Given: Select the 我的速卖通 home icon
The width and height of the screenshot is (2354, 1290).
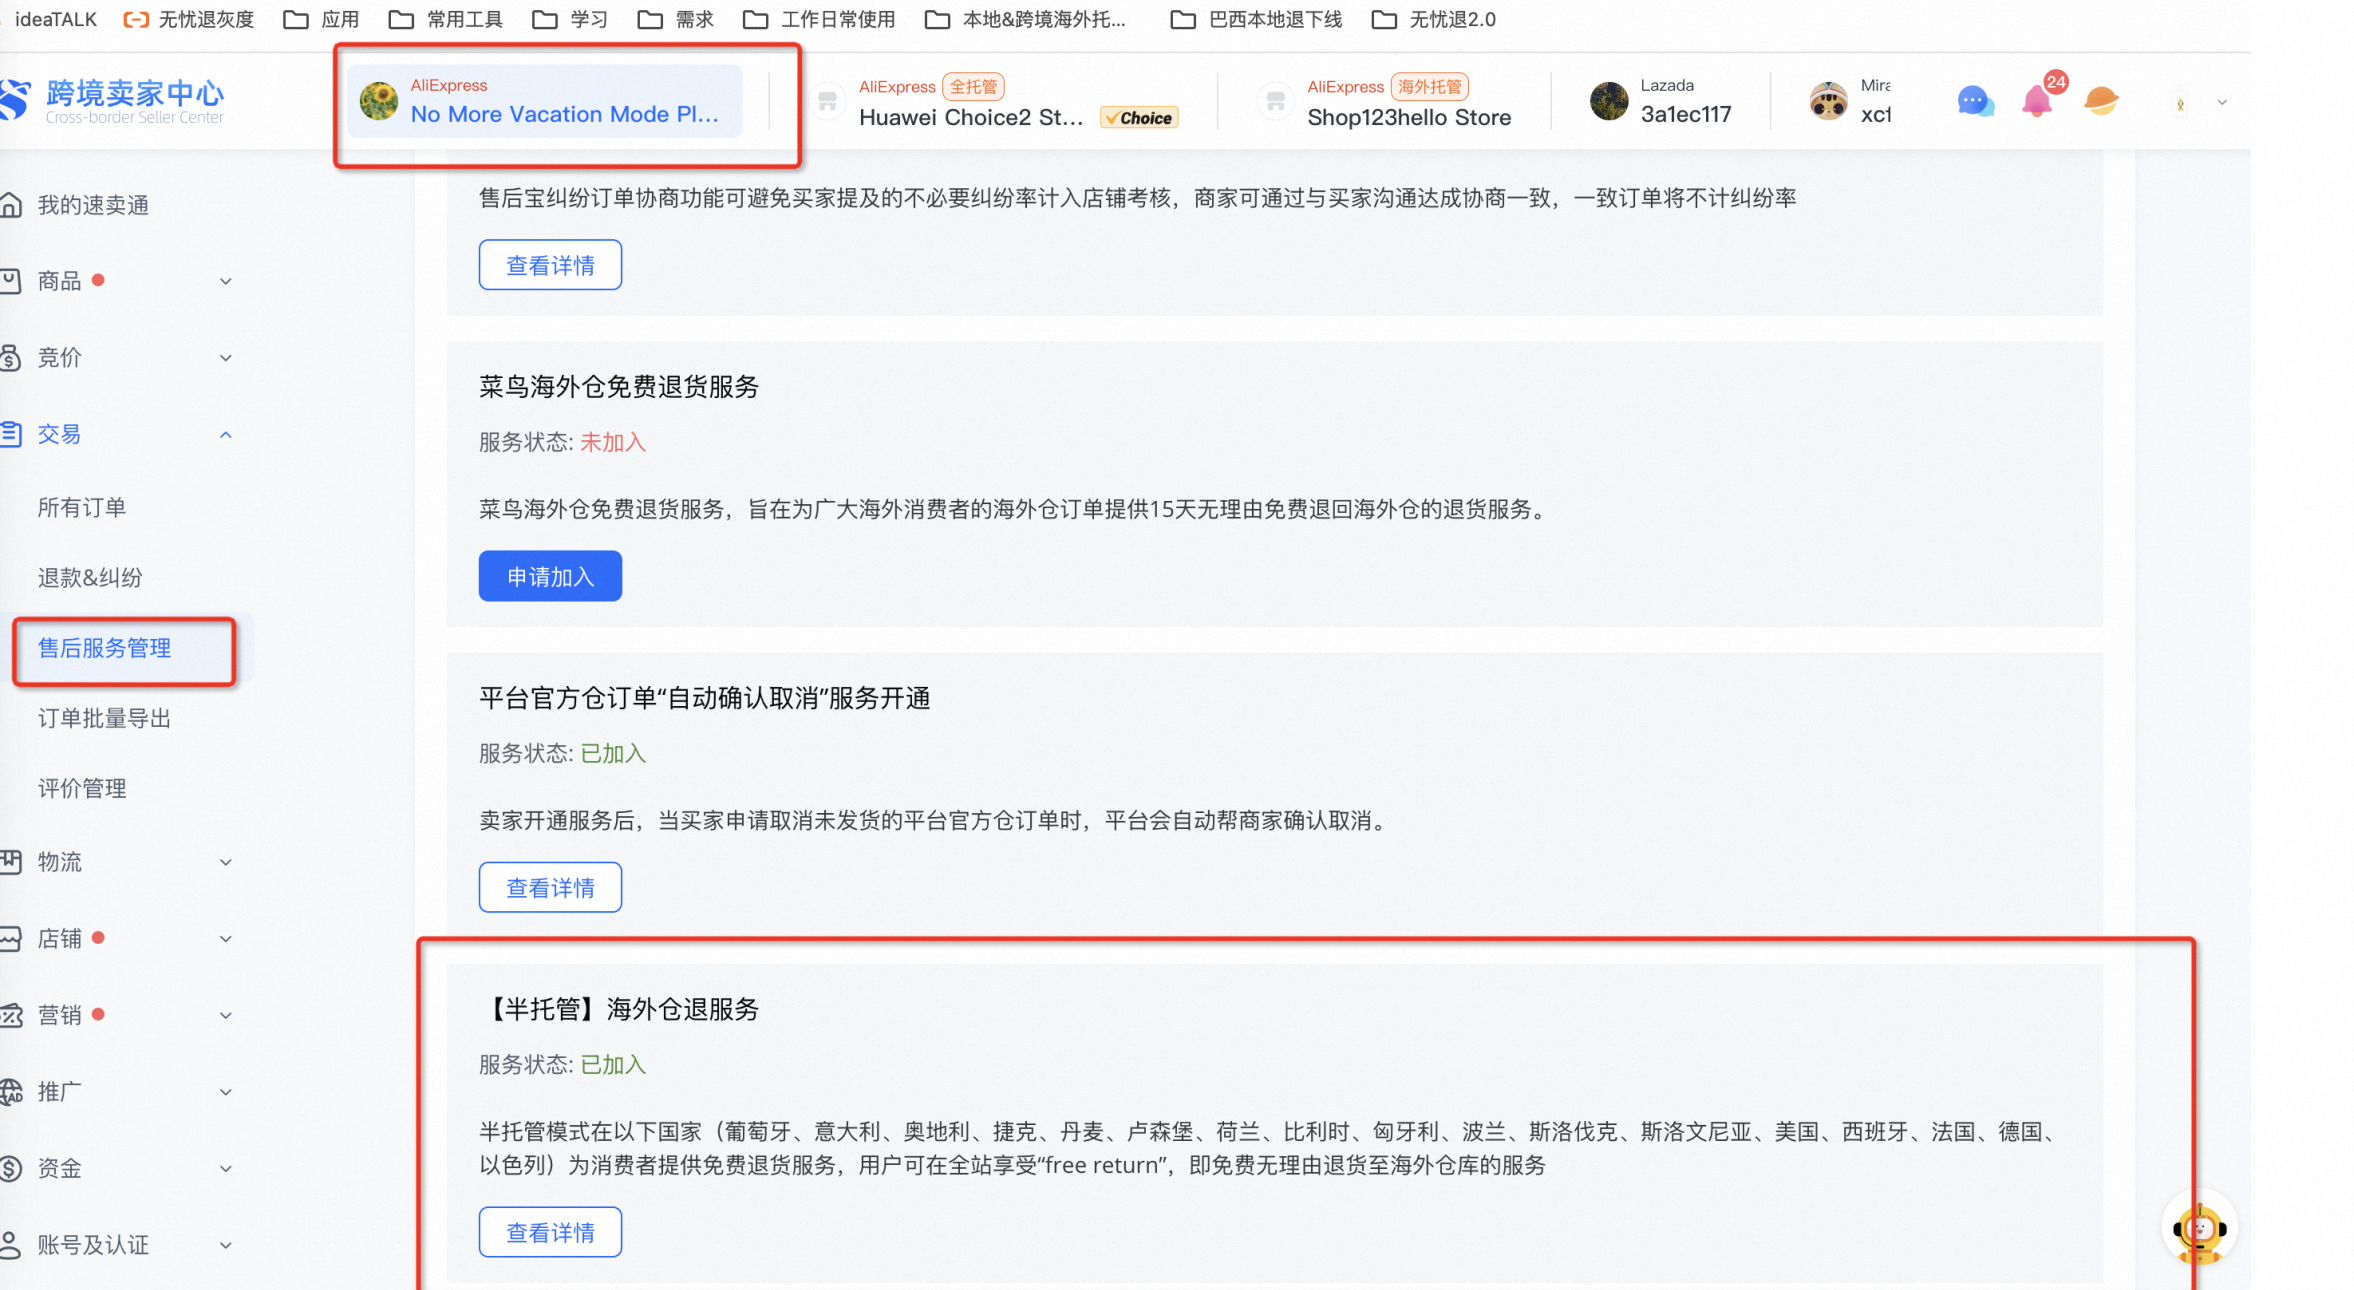Looking at the screenshot, I should 10,204.
